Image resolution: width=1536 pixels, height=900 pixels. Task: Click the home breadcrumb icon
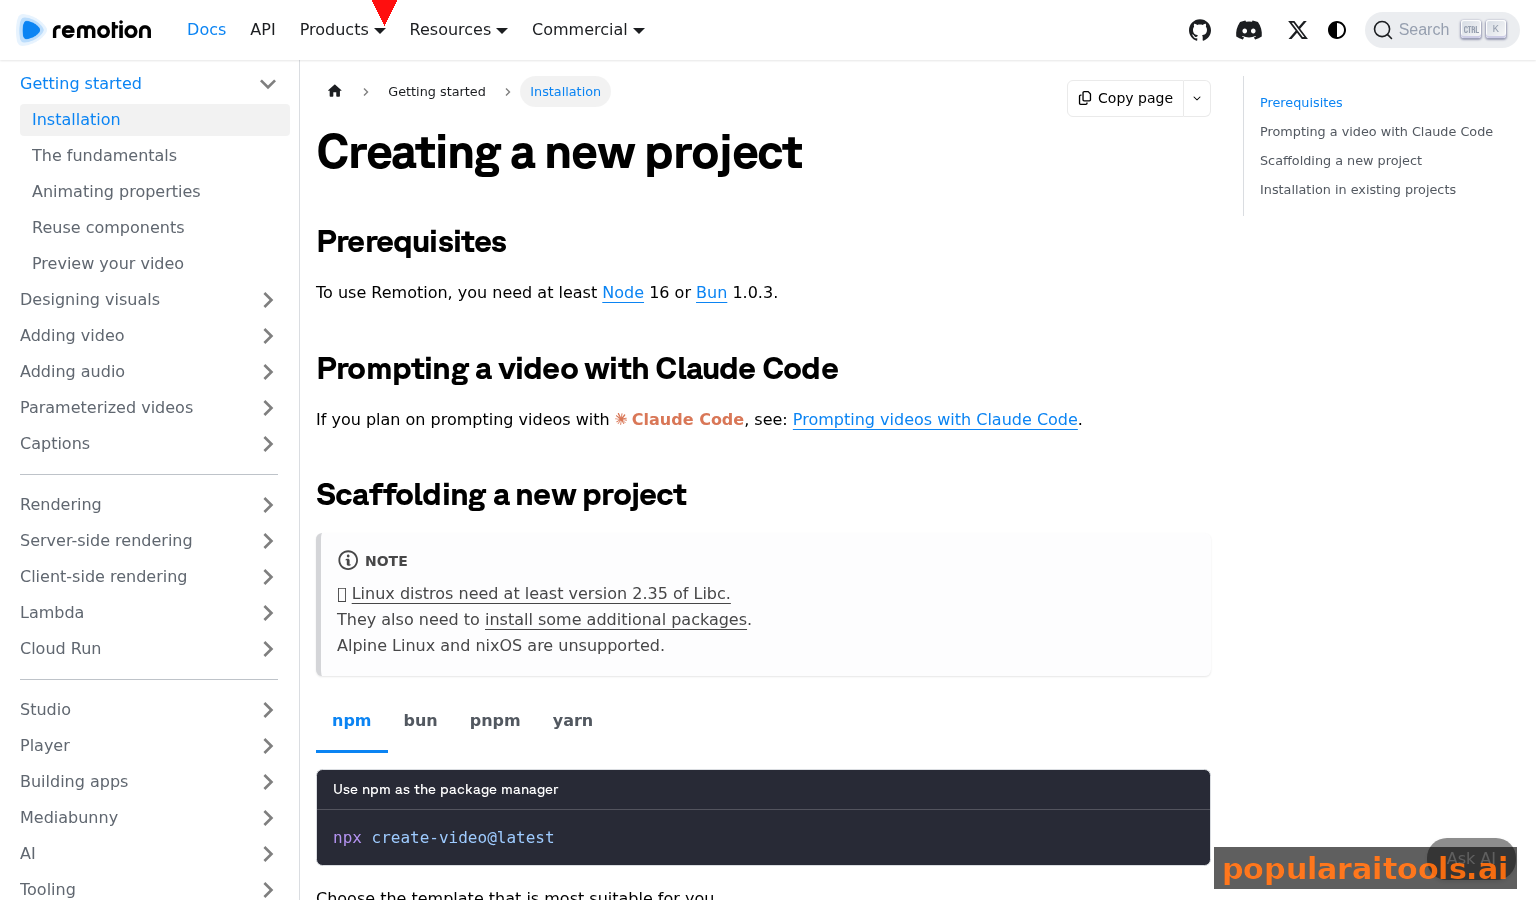click(x=334, y=91)
